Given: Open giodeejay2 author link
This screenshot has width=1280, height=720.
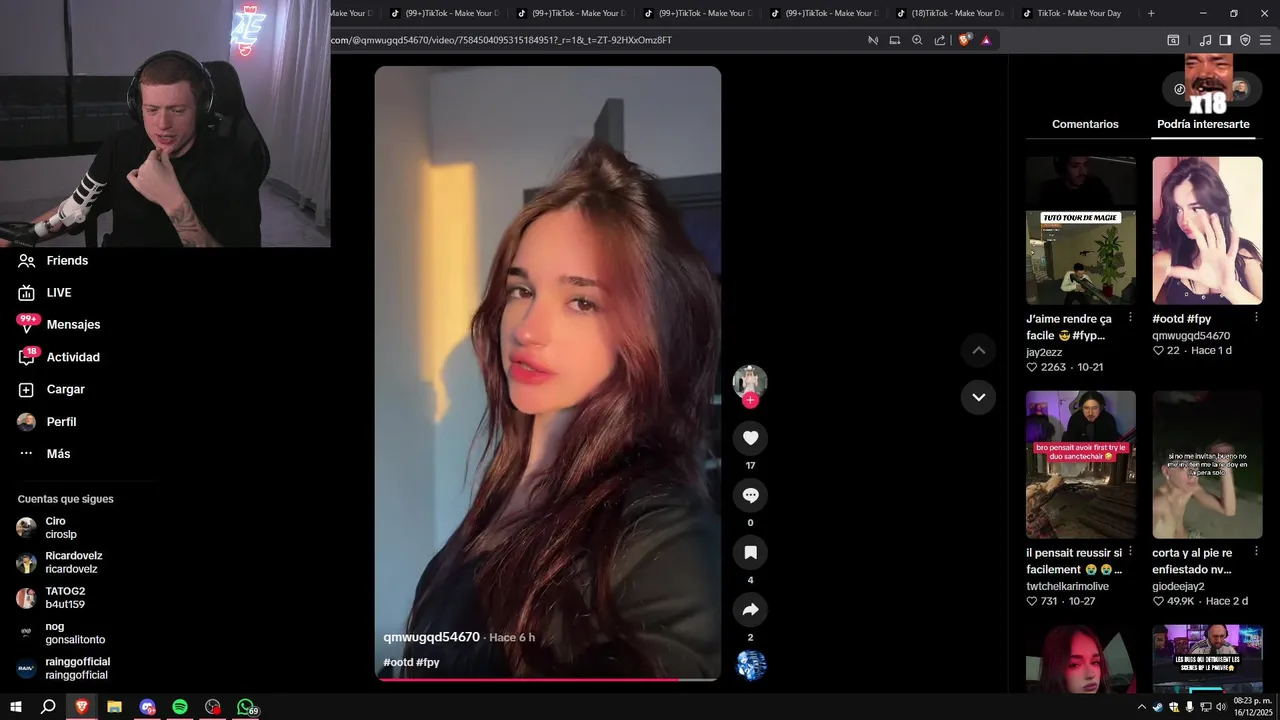Looking at the screenshot, I should pos(1178,586).
